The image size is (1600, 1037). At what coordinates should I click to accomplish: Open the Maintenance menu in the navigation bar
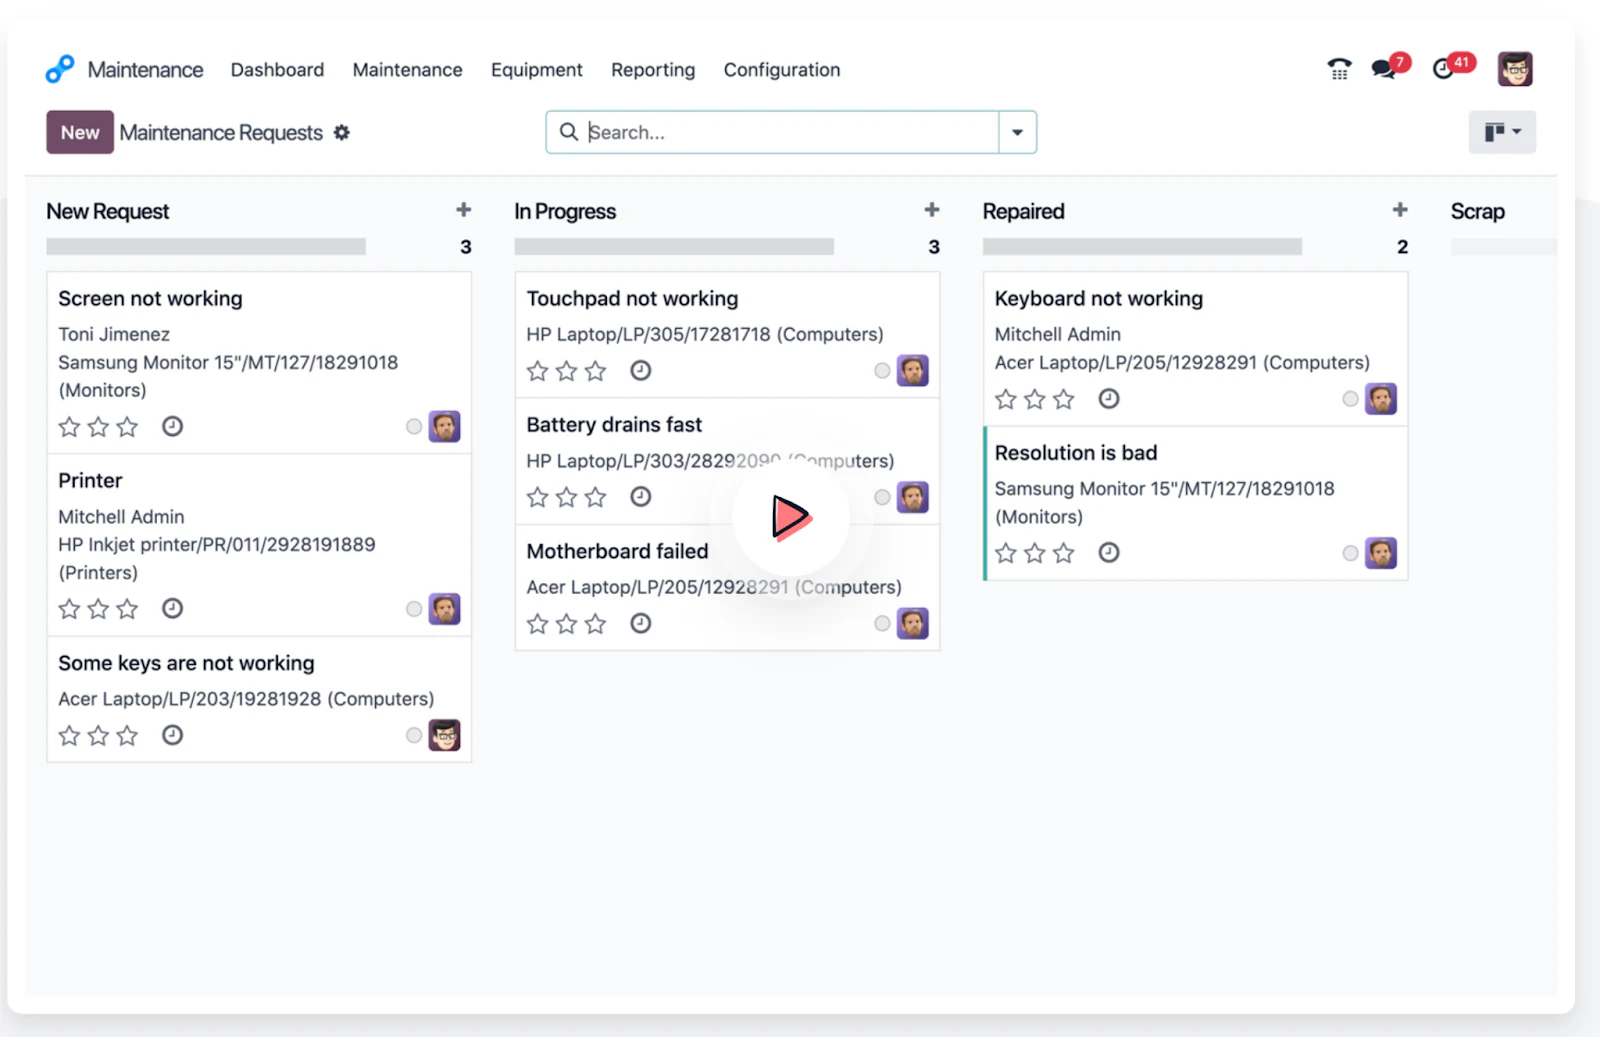coord(407,70)
